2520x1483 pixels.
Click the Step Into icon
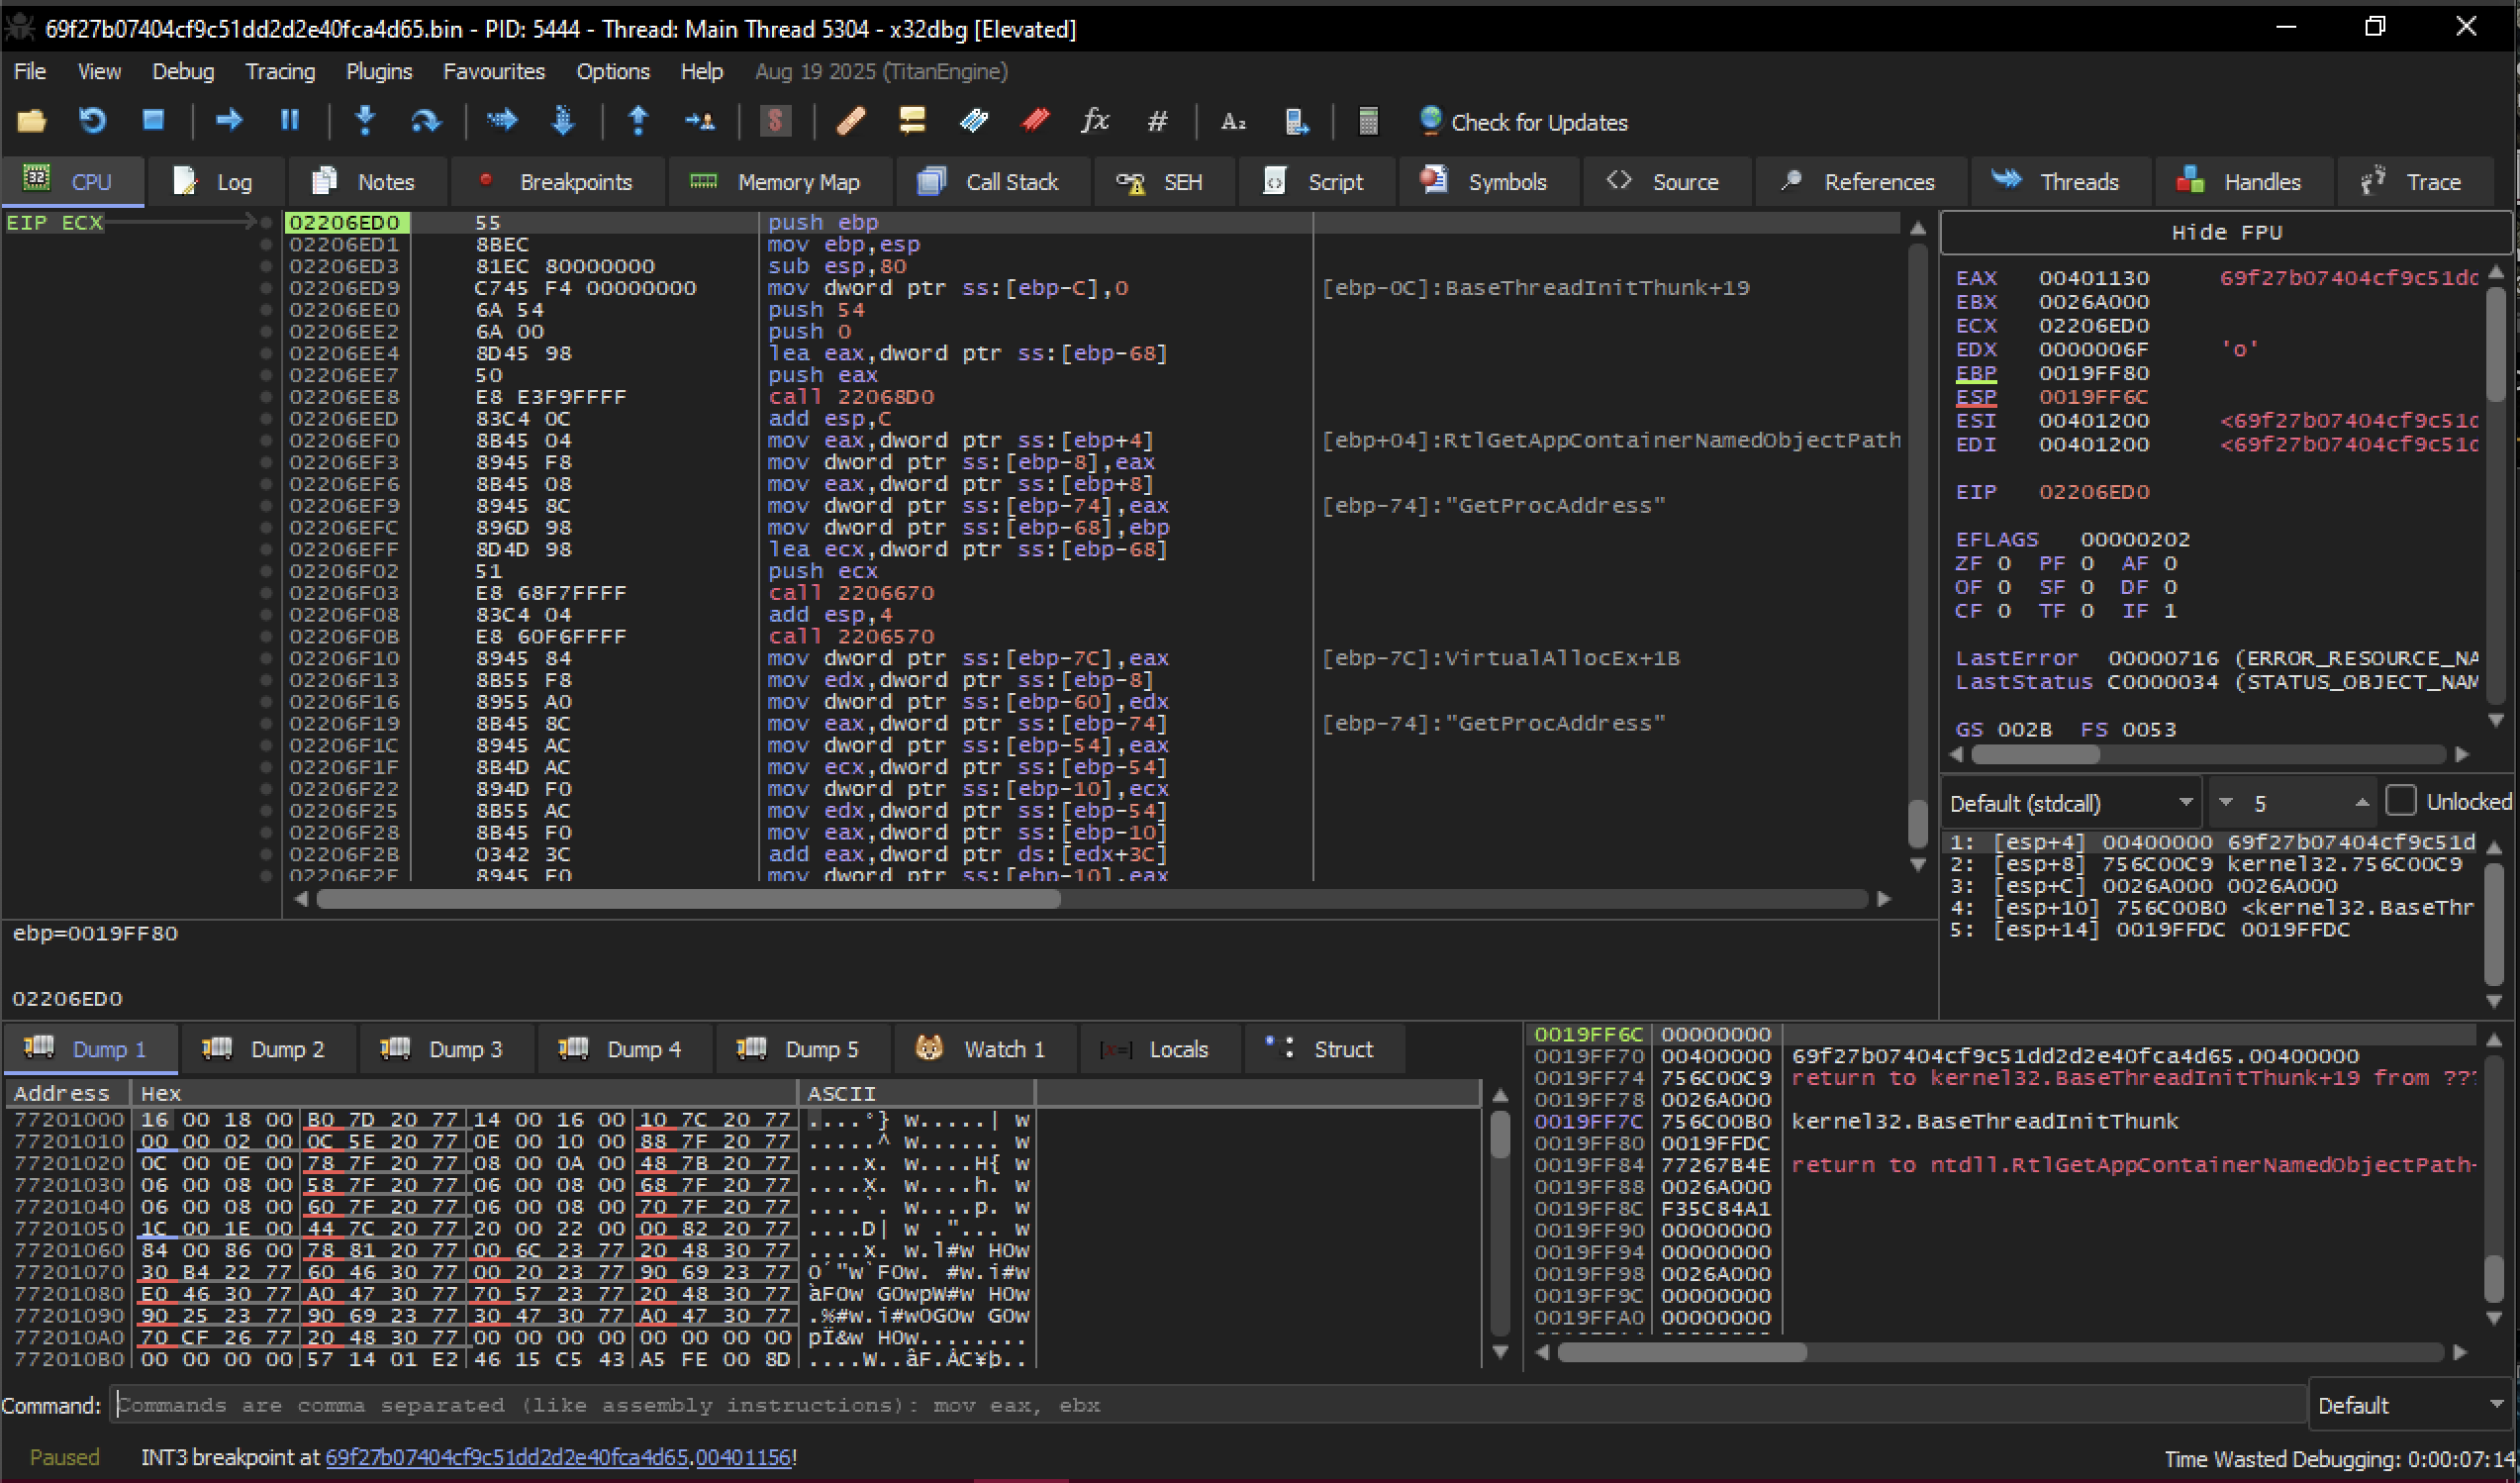coord(366,121)
